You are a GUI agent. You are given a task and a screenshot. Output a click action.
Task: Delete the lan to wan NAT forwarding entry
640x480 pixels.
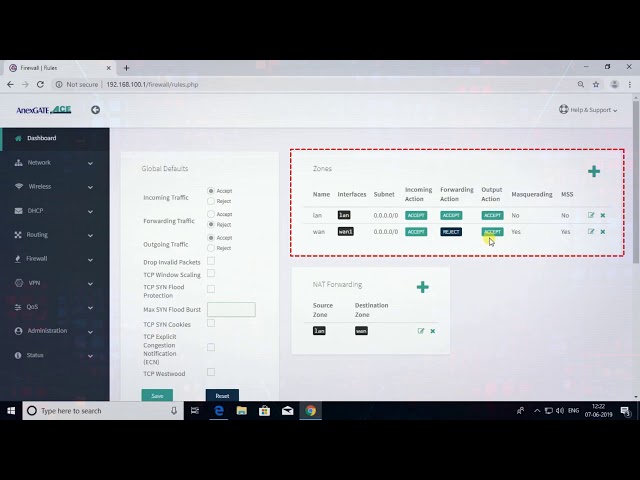click(433, 331)
